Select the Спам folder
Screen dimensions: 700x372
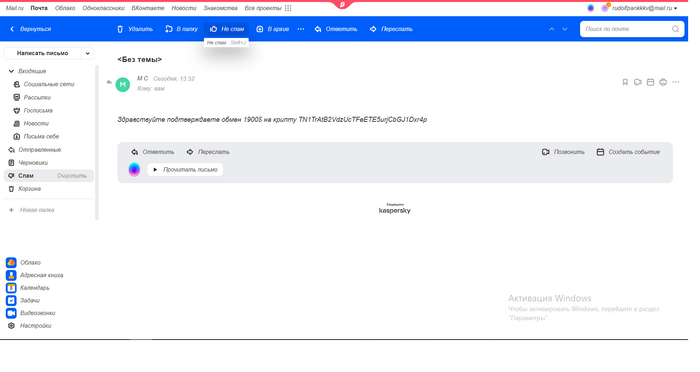26,176
